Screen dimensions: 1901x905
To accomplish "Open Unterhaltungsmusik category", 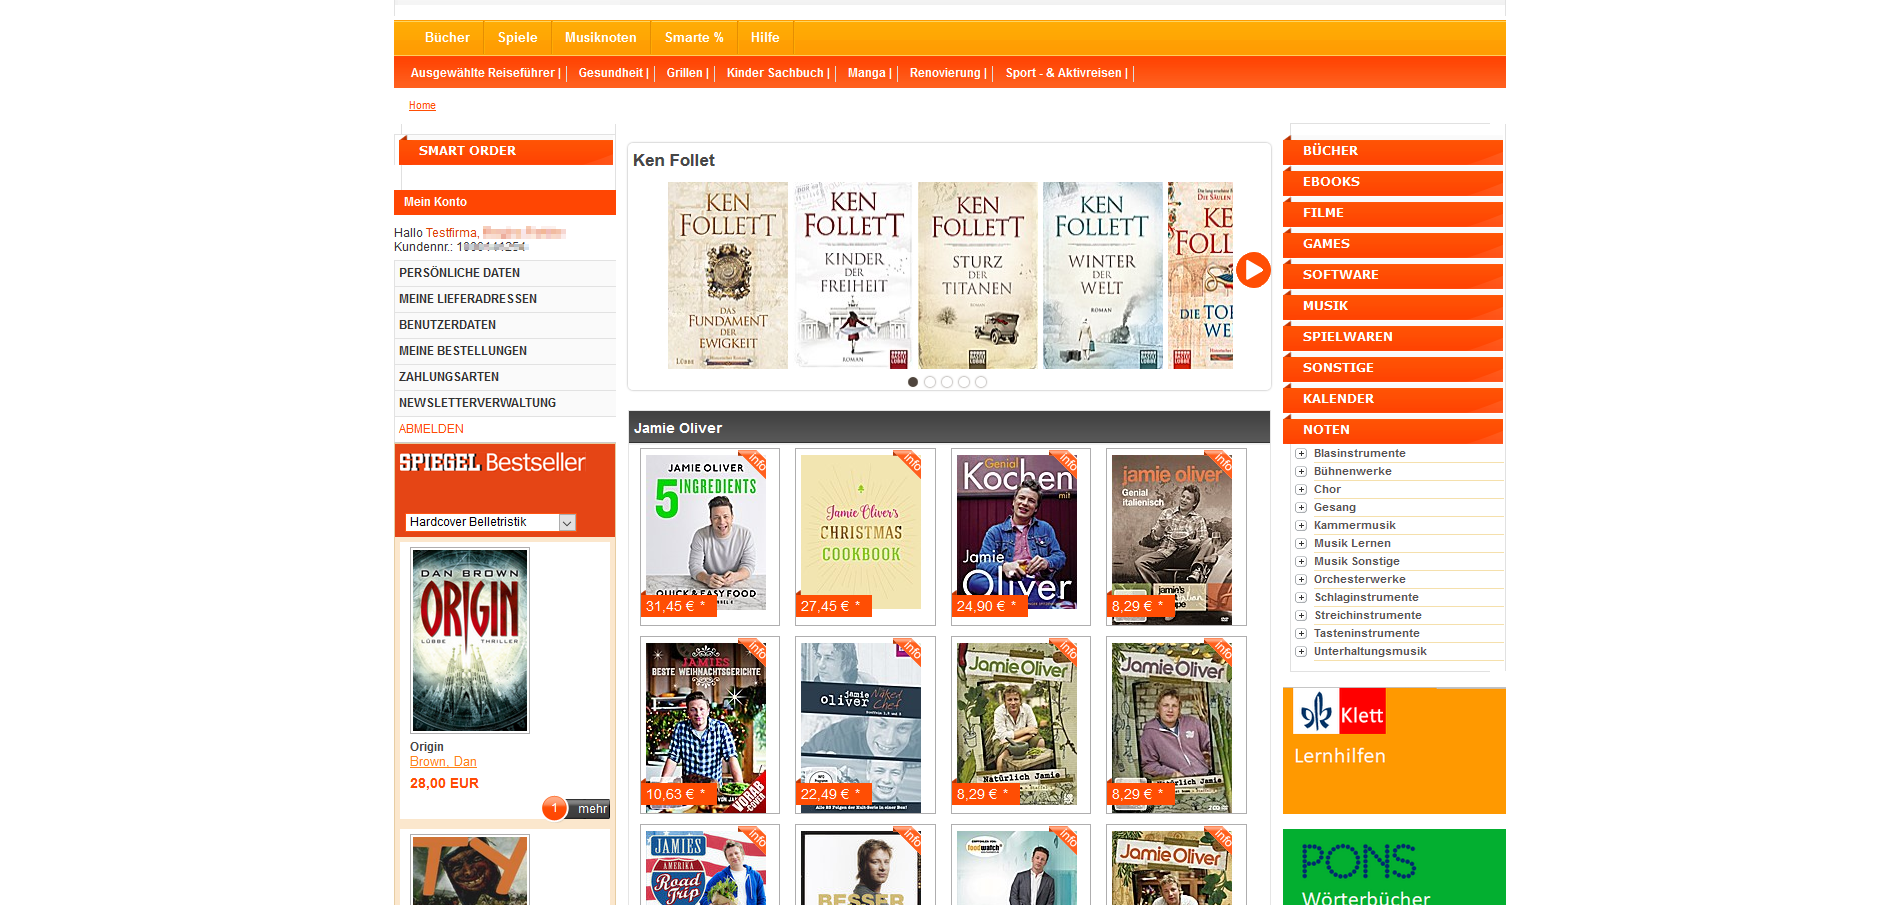I will (1370, 652).
